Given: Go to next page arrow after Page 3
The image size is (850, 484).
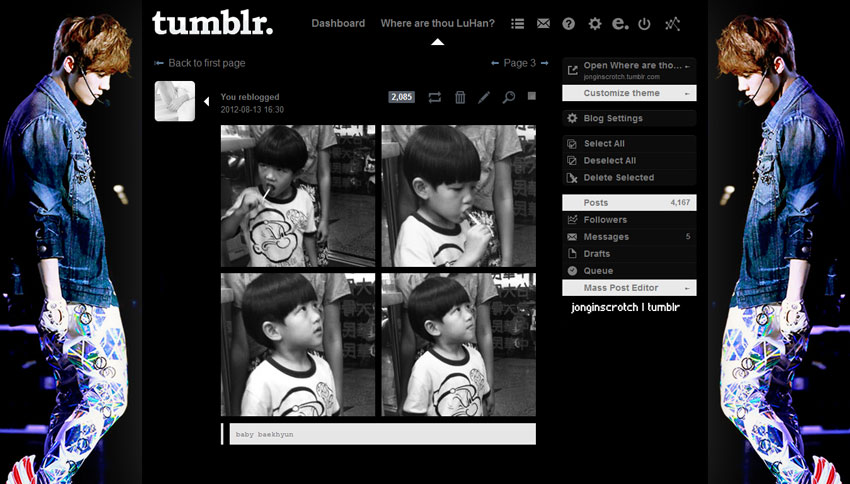Looking at the screenshot, I should (x=544, y=63).
